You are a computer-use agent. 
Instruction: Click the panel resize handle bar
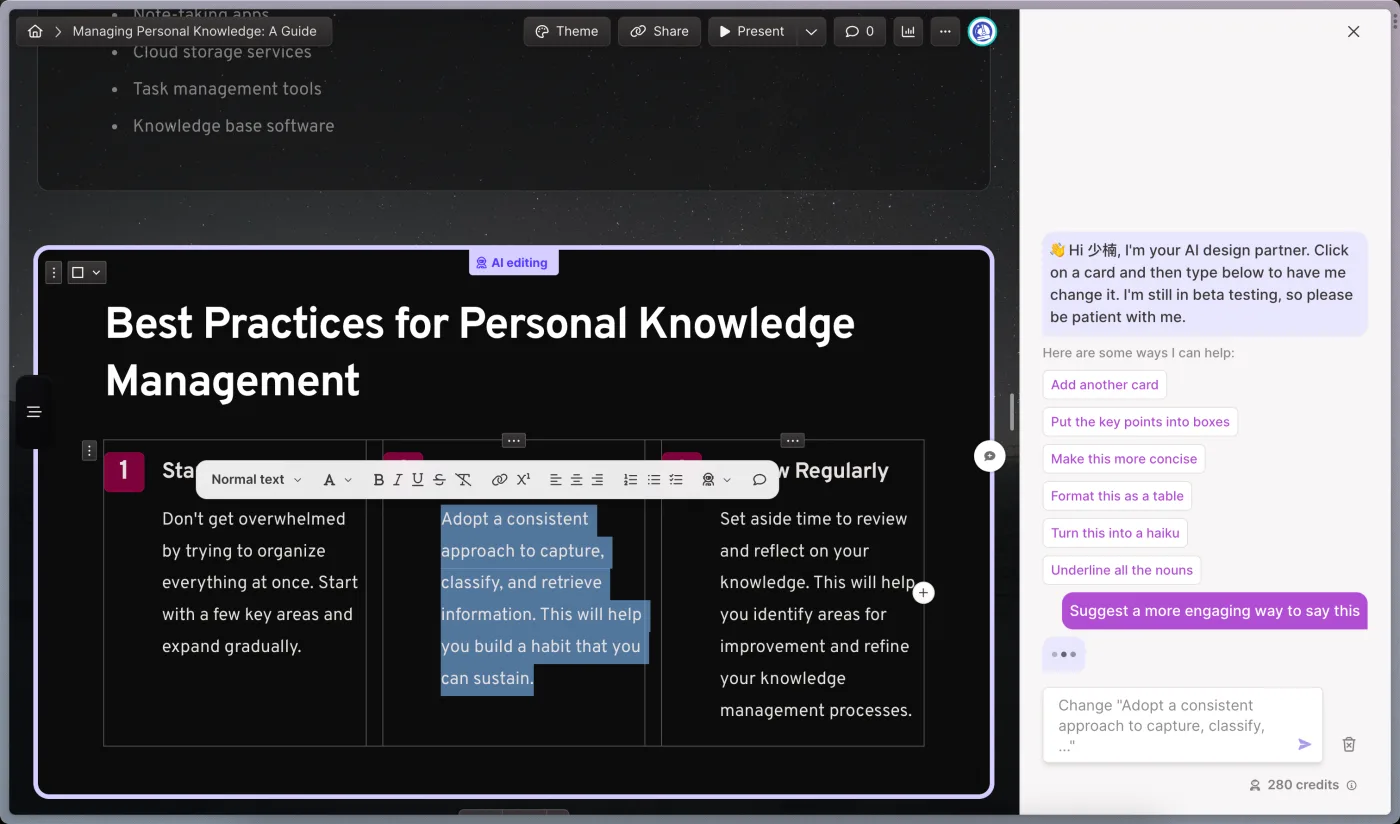[1012, 412]
